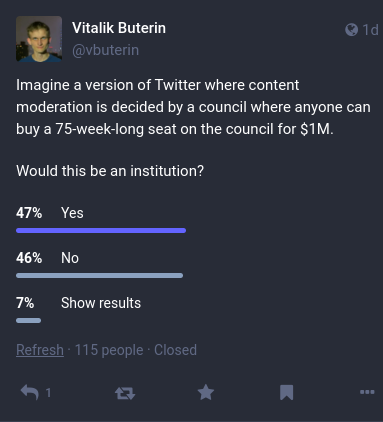Screen dimensions: 383x422
Task: Click the reply count number 1
Action: 48,393
